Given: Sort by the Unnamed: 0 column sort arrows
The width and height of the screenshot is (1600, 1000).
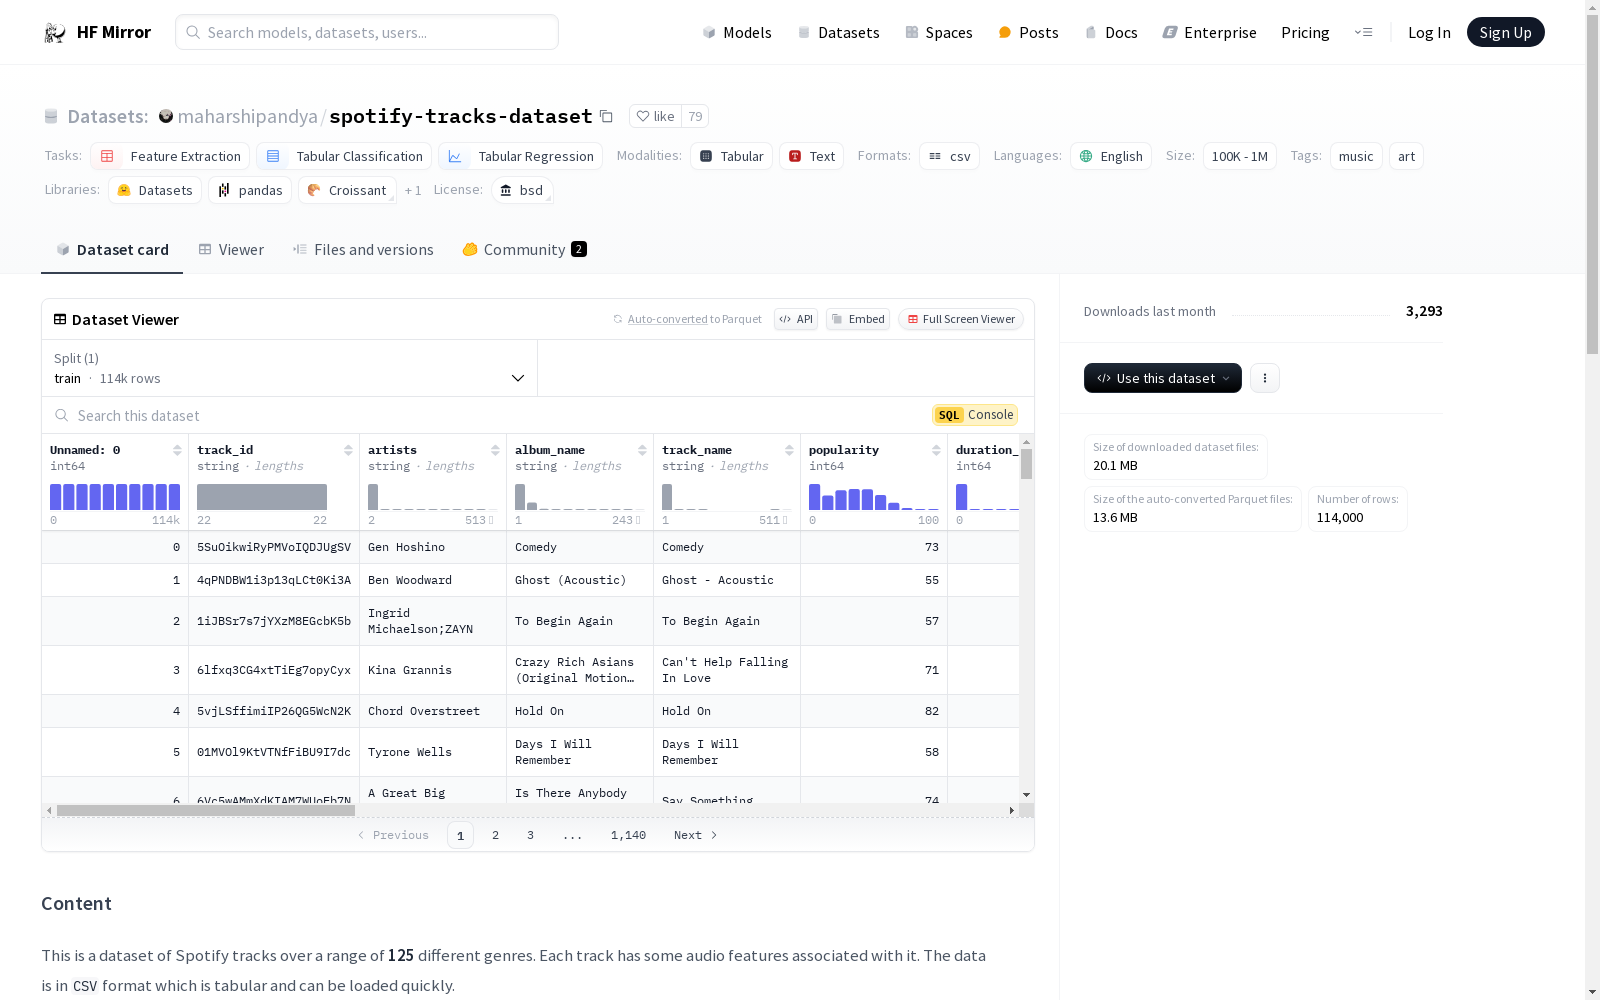Looking at the screenshot, I should pyautogui.click(x=177, y=450).
